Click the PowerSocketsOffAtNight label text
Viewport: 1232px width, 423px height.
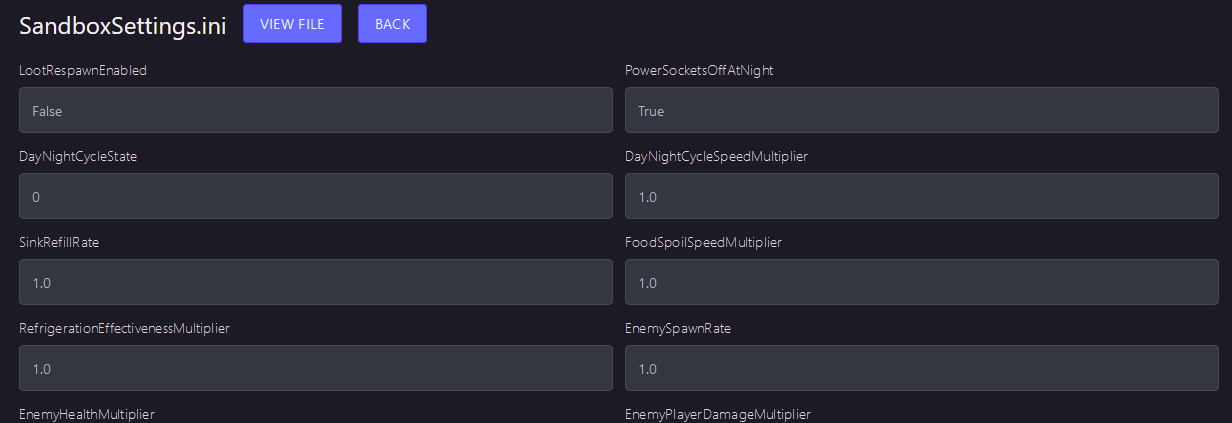(698, 71)
